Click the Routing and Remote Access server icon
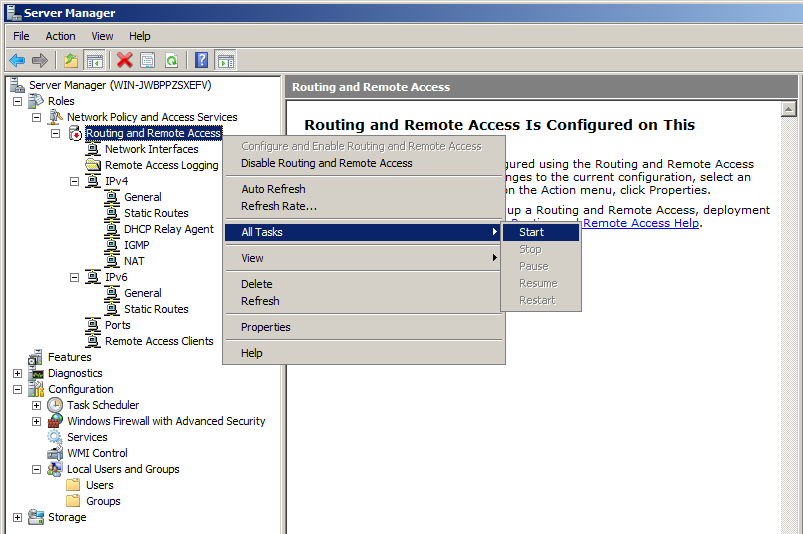 pyautogui.click(x=75, y=133)
